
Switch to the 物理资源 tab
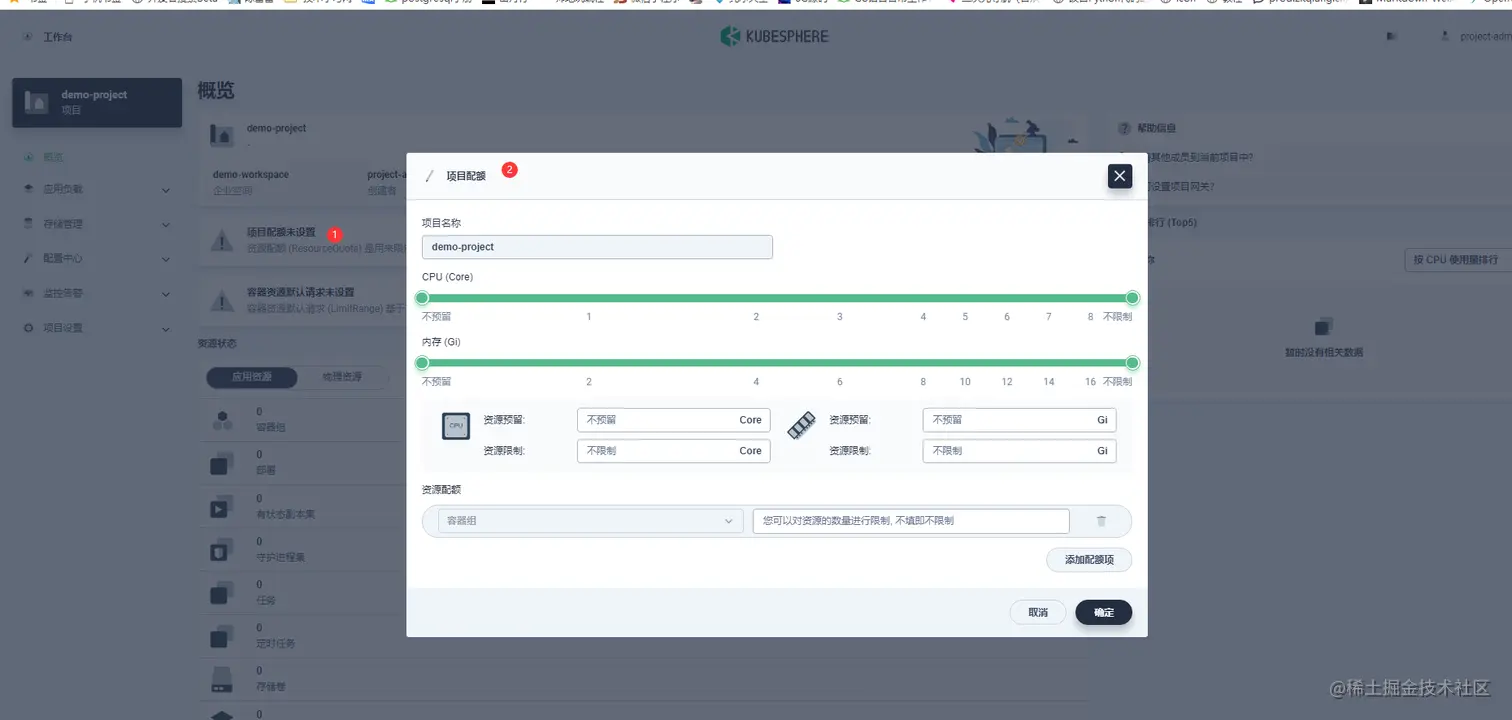[x=342, y=377]
